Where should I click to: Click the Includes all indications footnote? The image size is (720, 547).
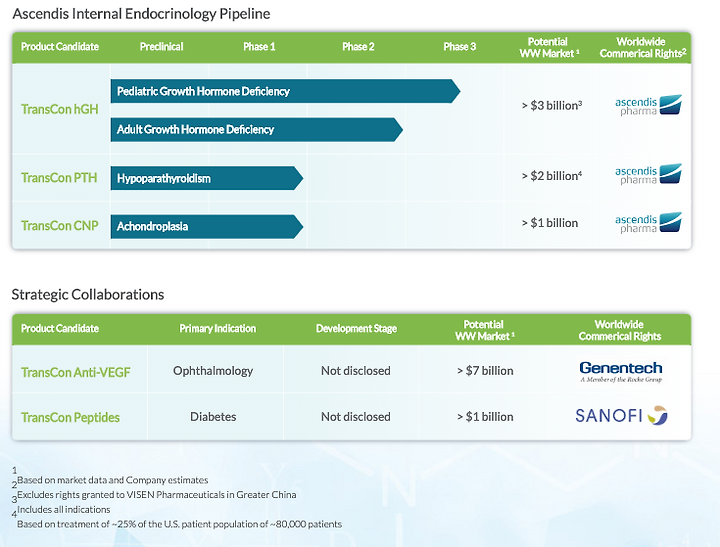click(64, 510)
